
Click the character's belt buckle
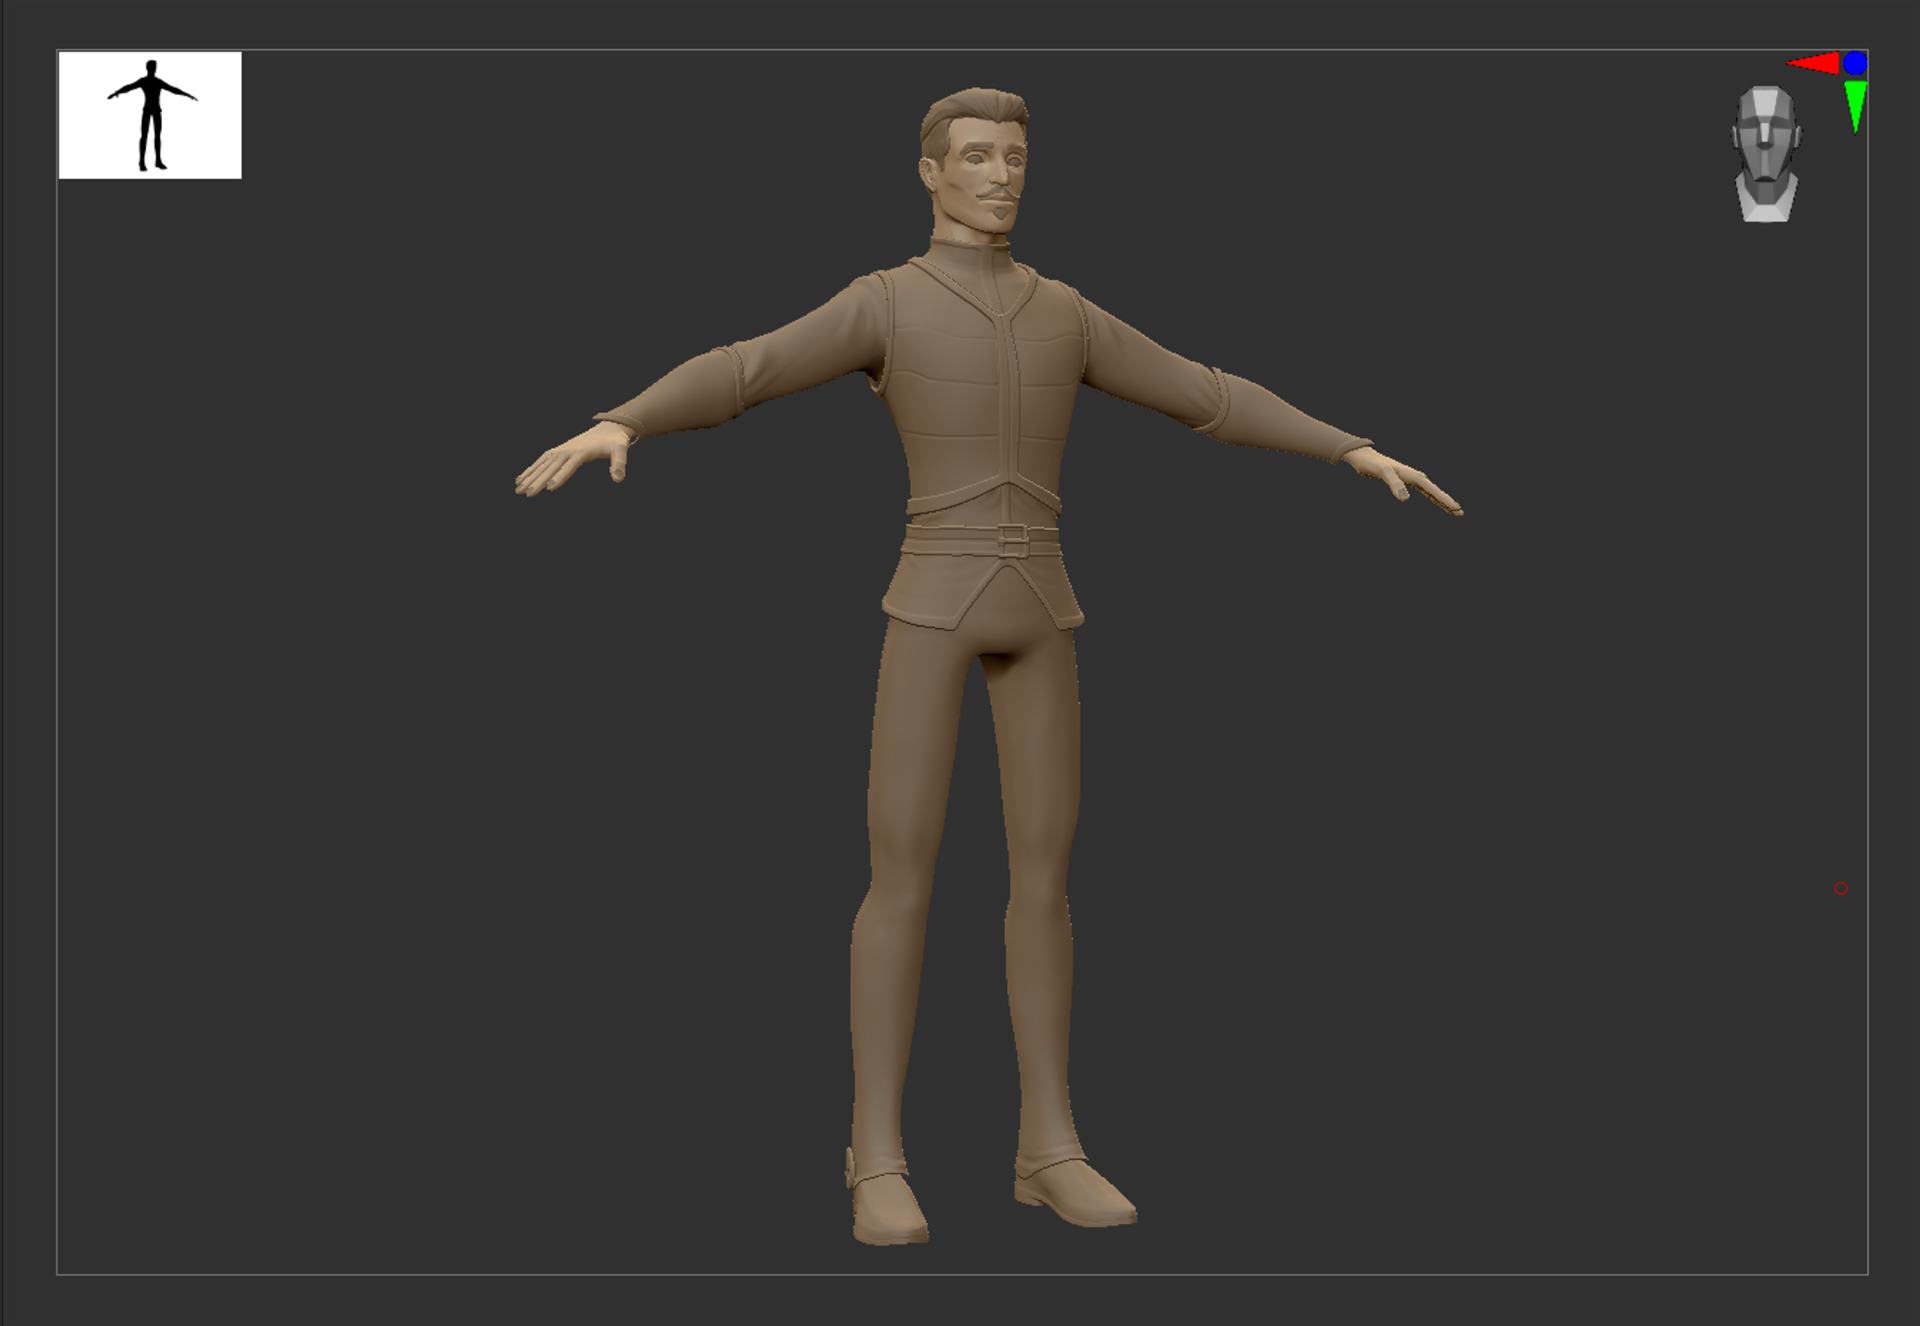(1012, 541)
